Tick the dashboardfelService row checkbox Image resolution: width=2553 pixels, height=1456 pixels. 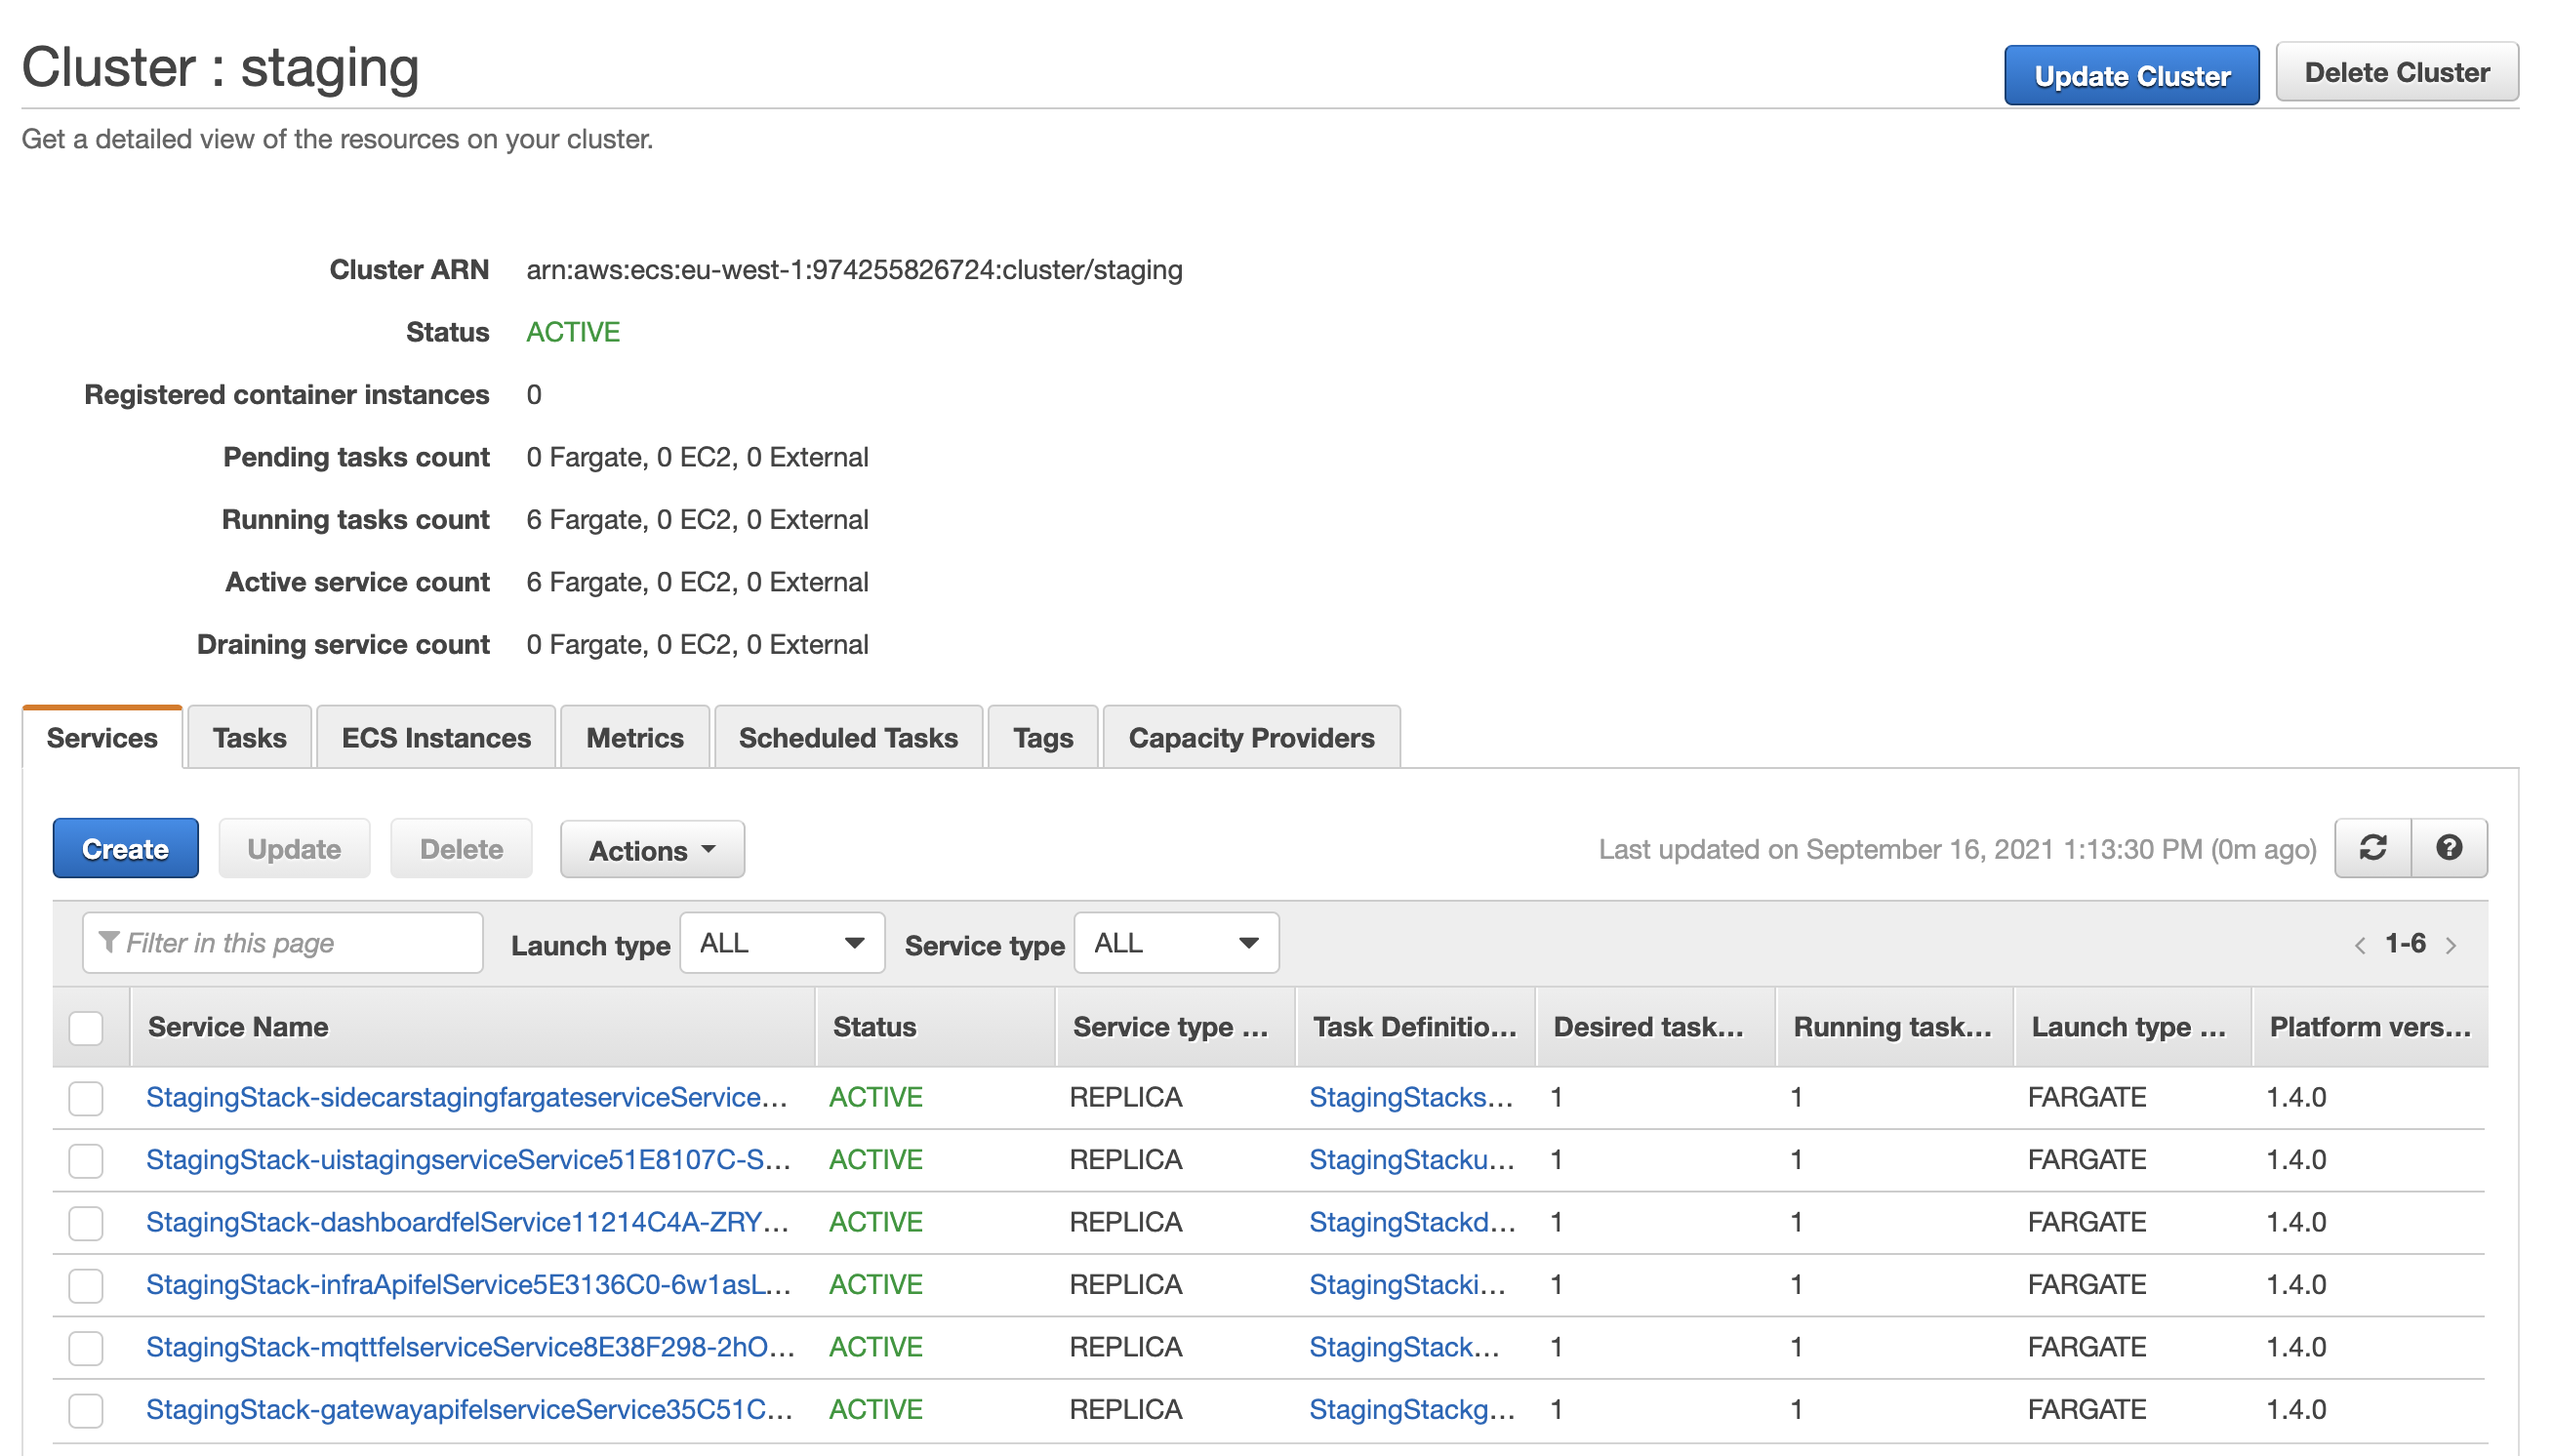click(86, 1222)
